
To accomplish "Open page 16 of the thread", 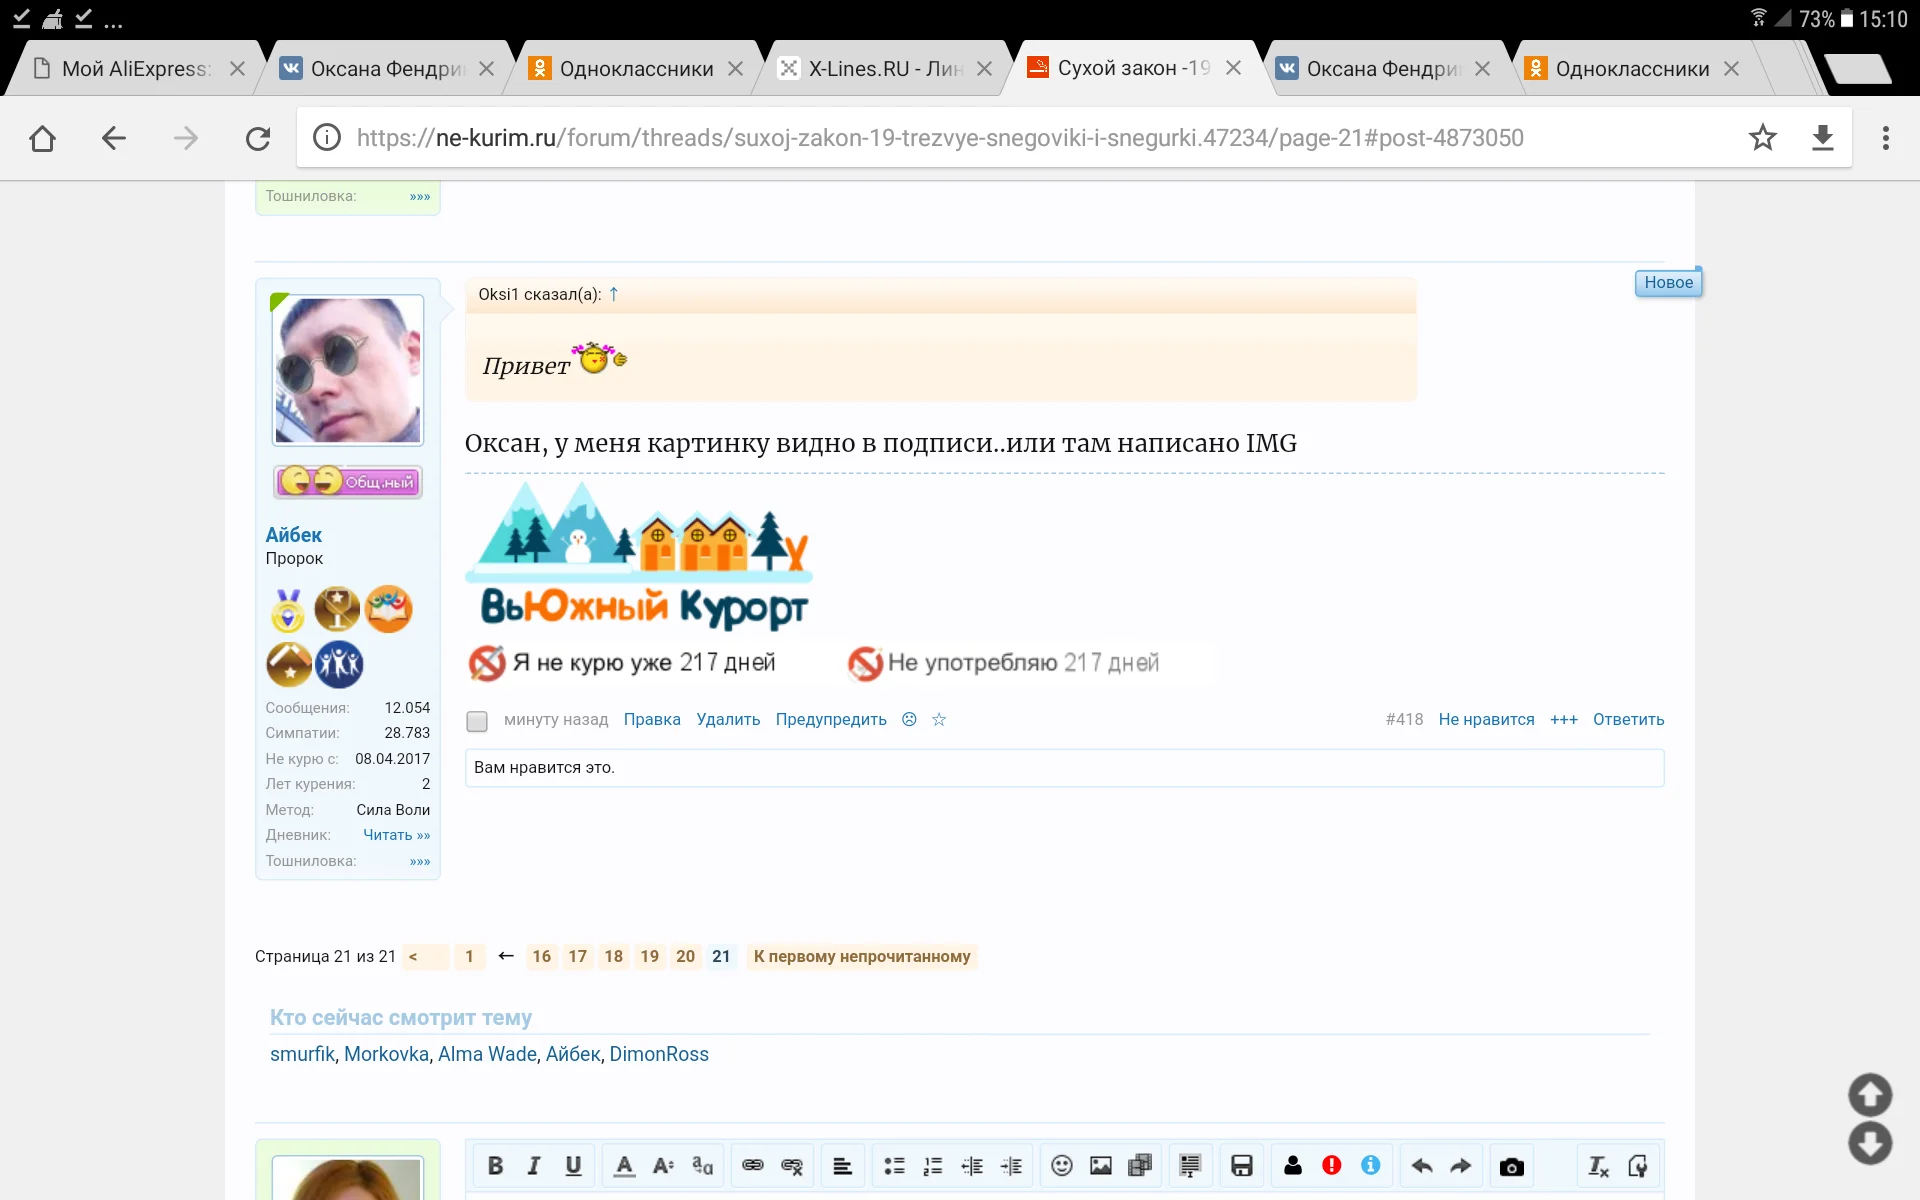I will click(542, 956).
